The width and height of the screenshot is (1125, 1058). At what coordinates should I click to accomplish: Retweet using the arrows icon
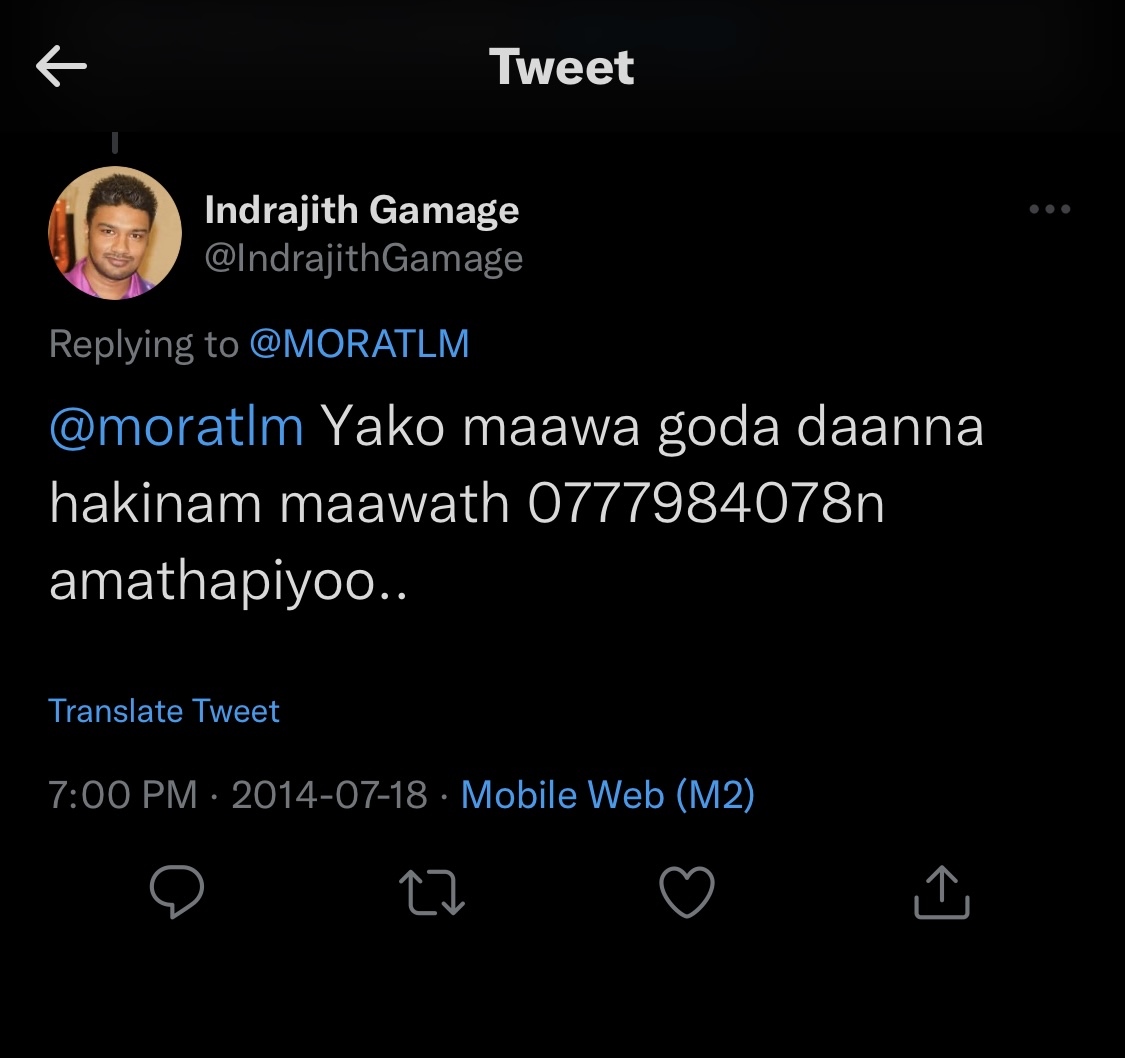coord(432,892)
